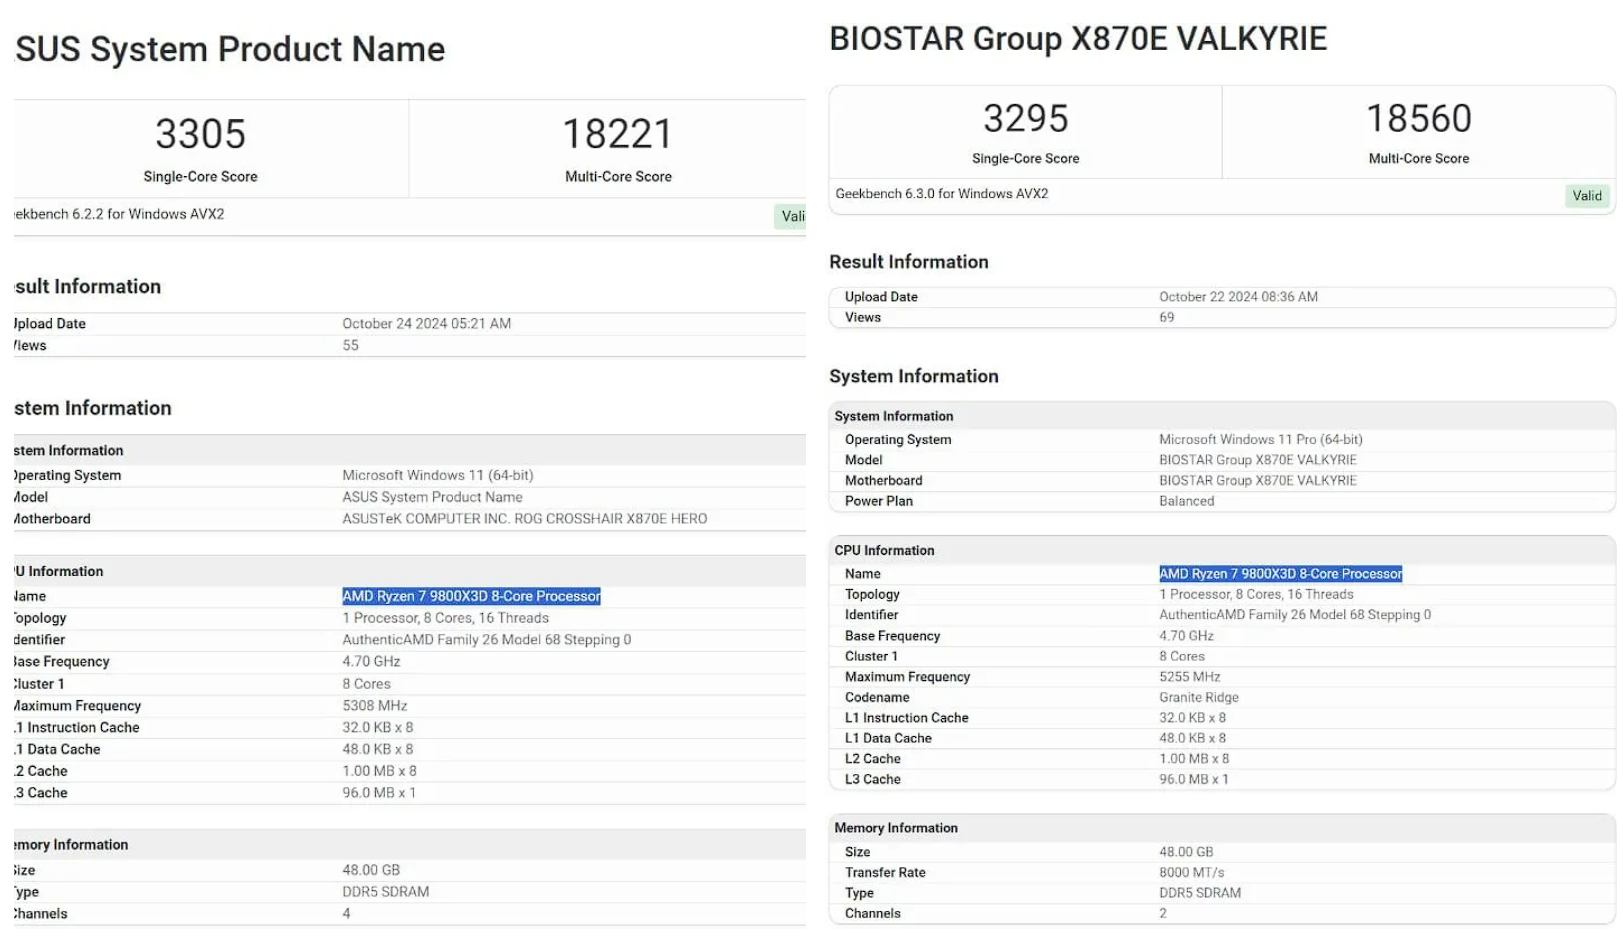Click channels value 4 in ASUS panel
The image size is (1623, 936).
[x=346, y=914]
